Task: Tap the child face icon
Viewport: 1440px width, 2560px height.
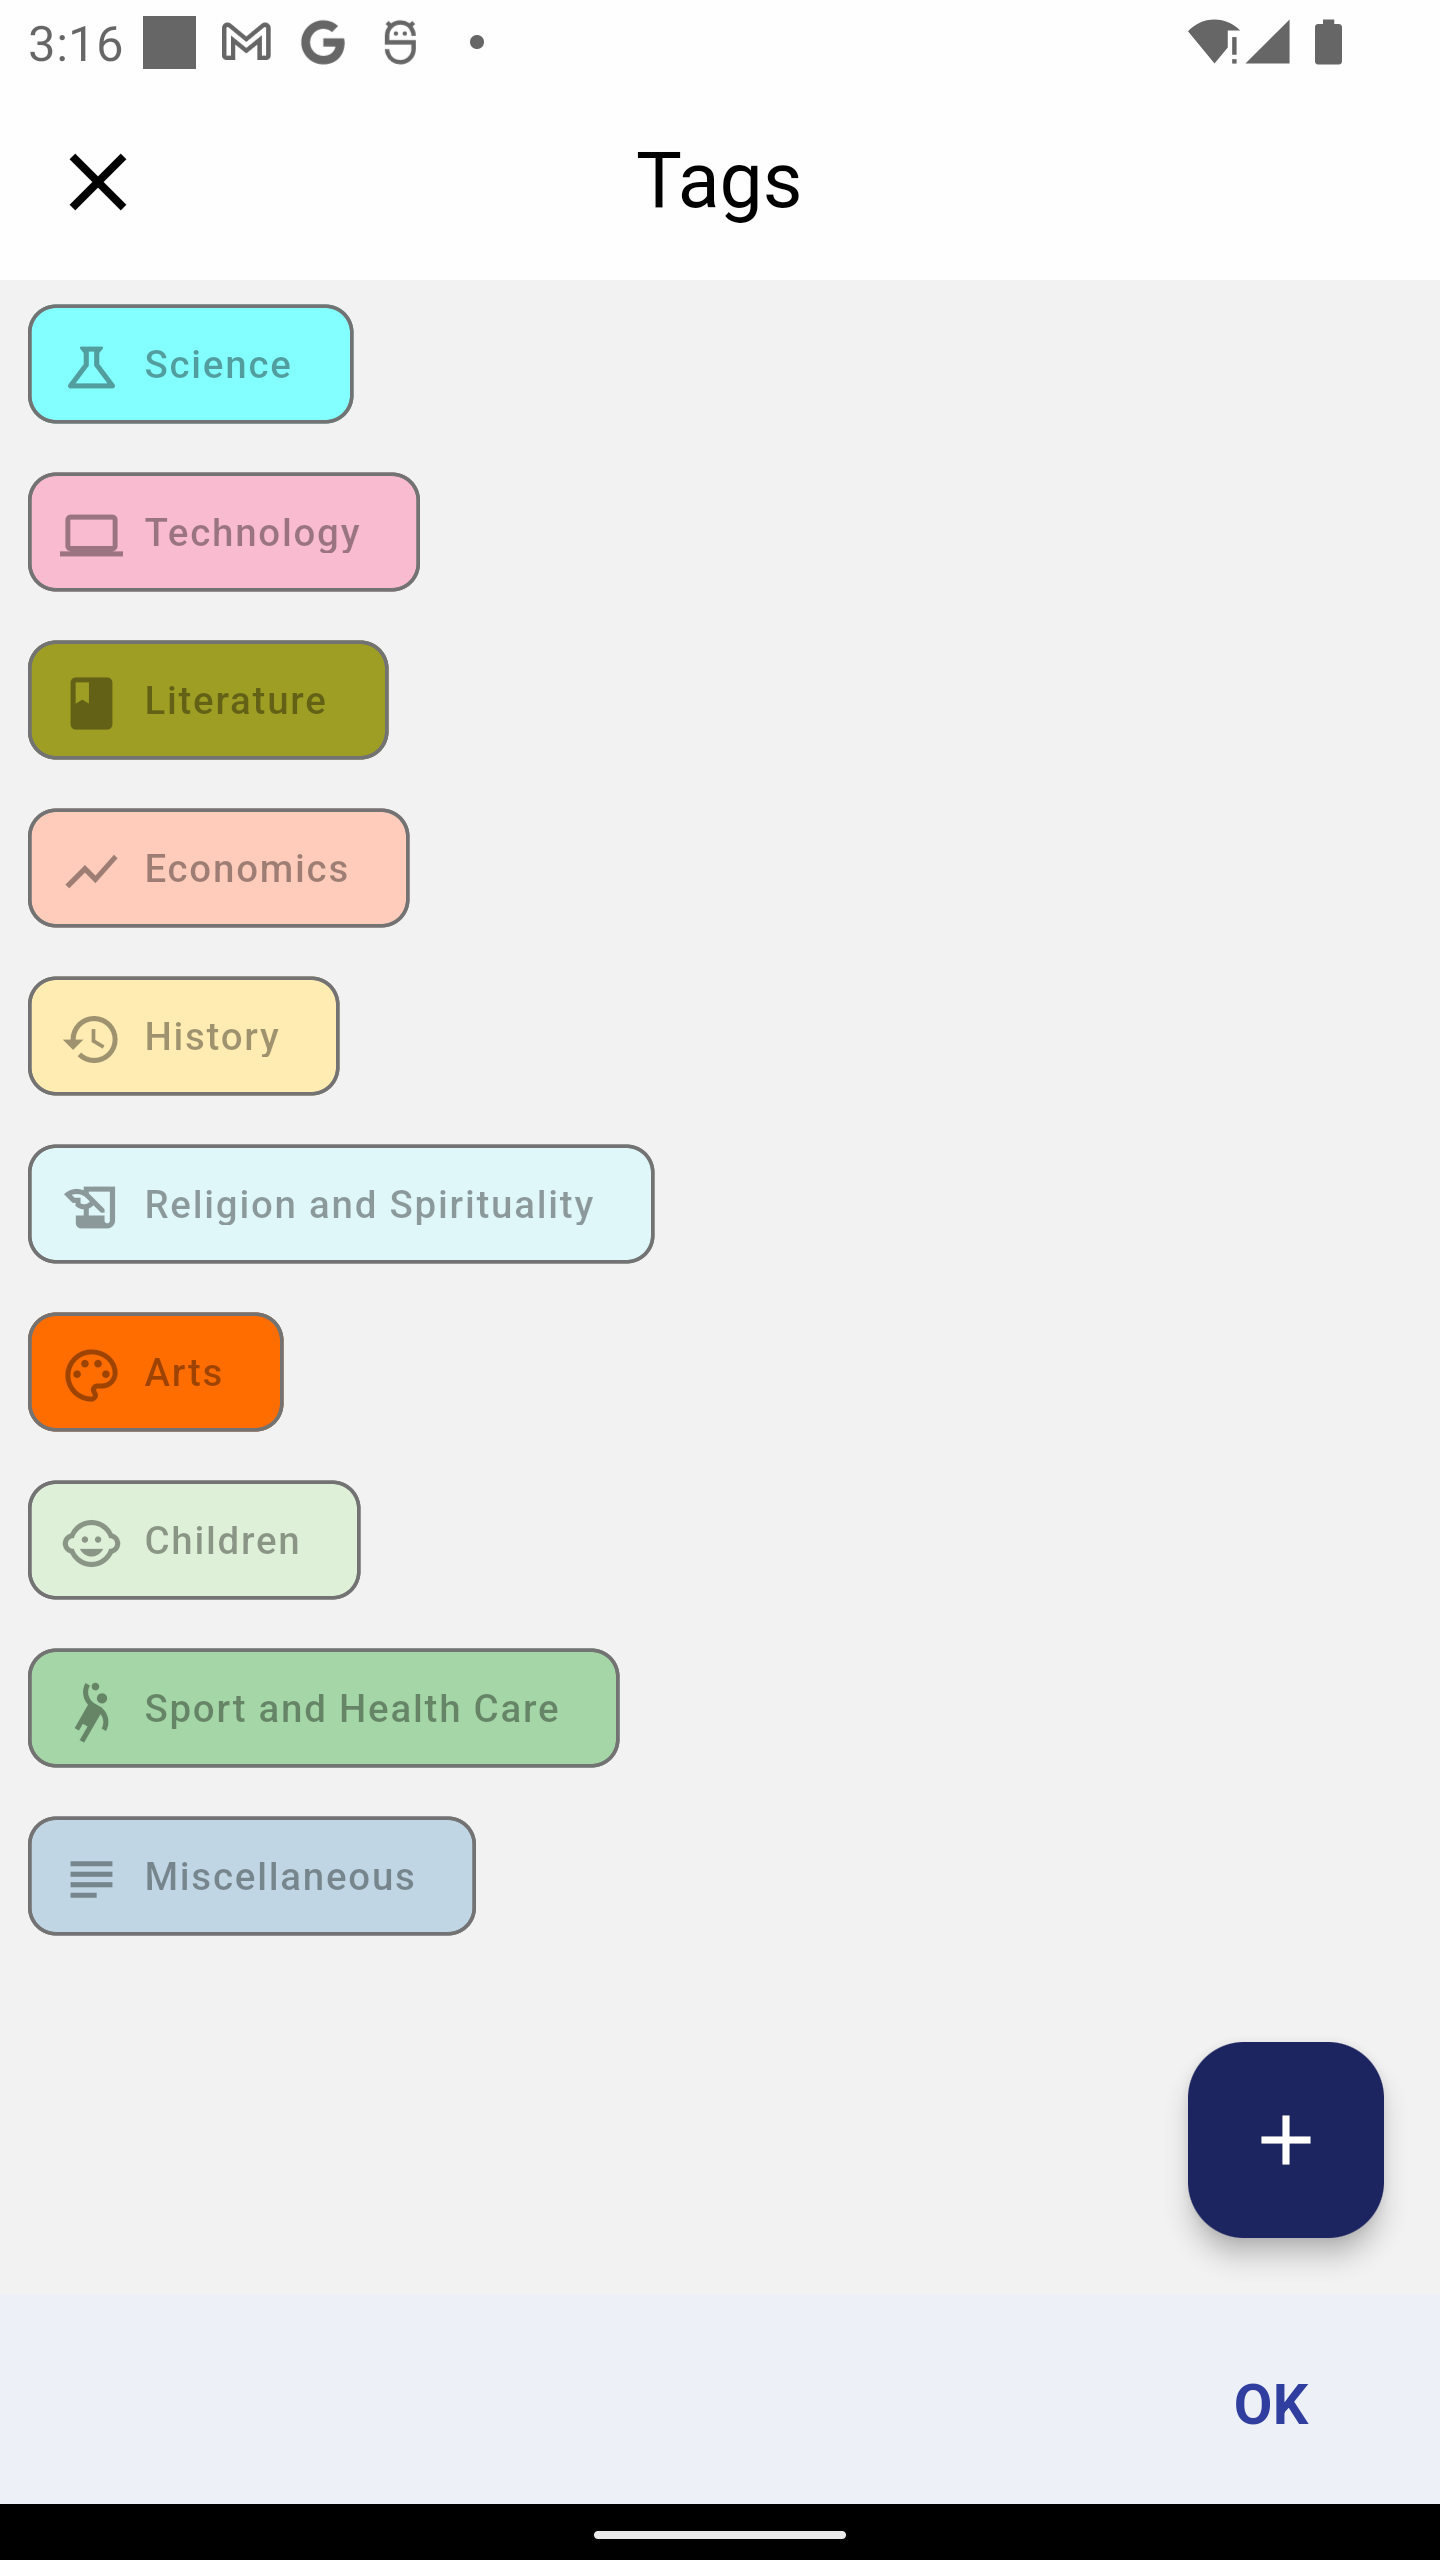Action: (91, 1542)
